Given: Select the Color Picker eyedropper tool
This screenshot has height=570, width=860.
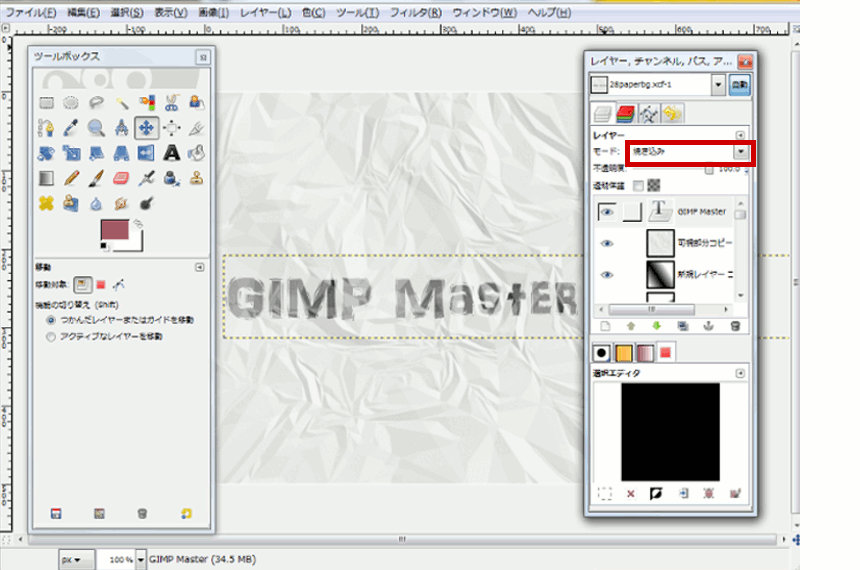Looking at the screenshot, I should pyautogui.click(x=71, y=128).
